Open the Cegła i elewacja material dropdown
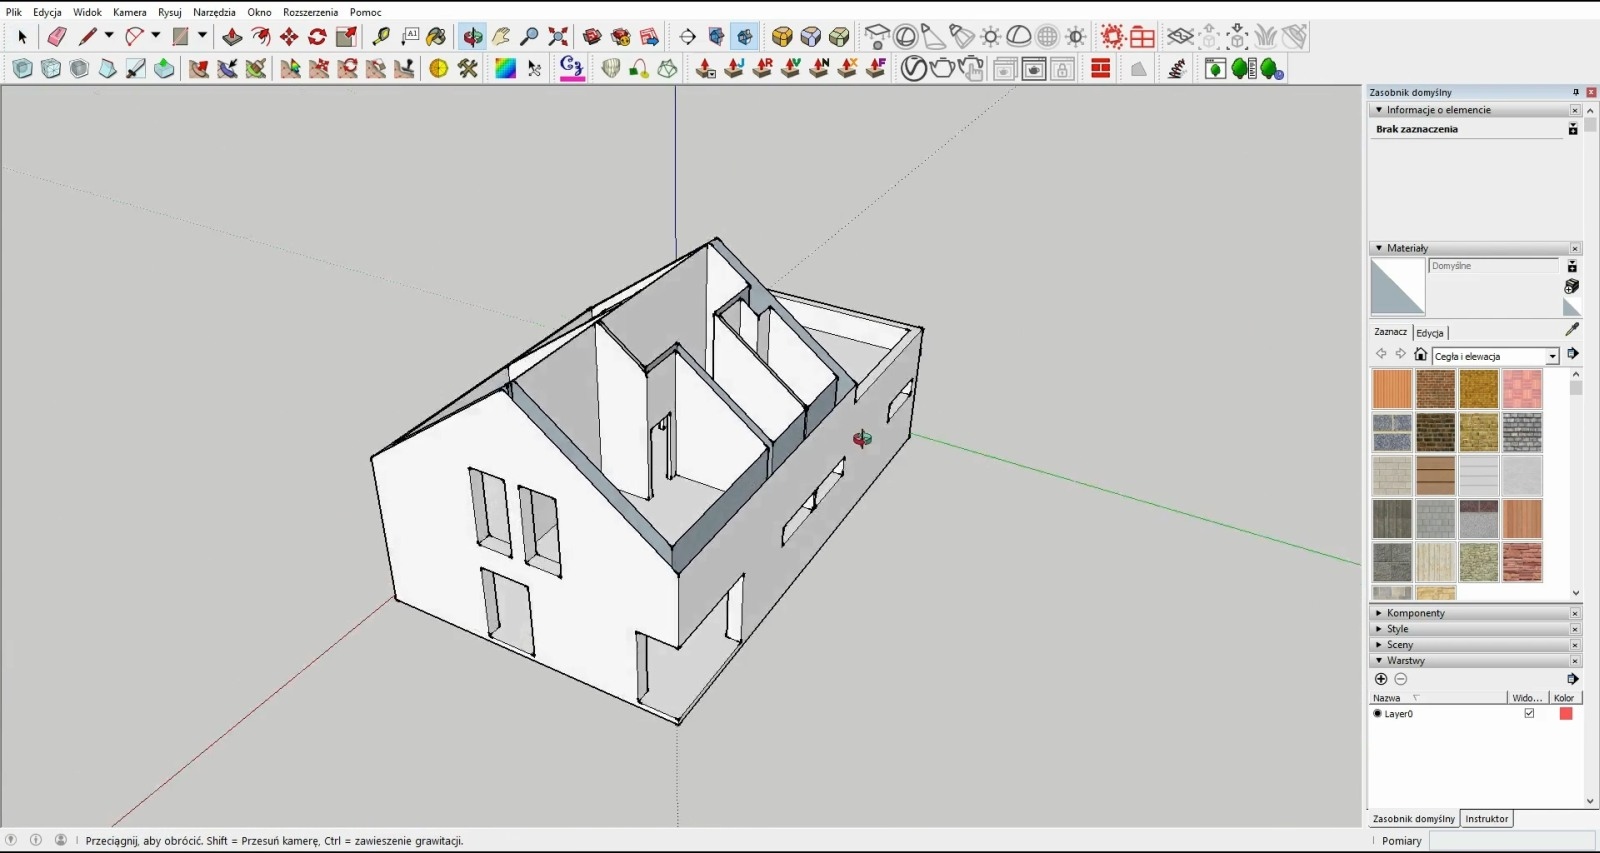 point(1552,357)
